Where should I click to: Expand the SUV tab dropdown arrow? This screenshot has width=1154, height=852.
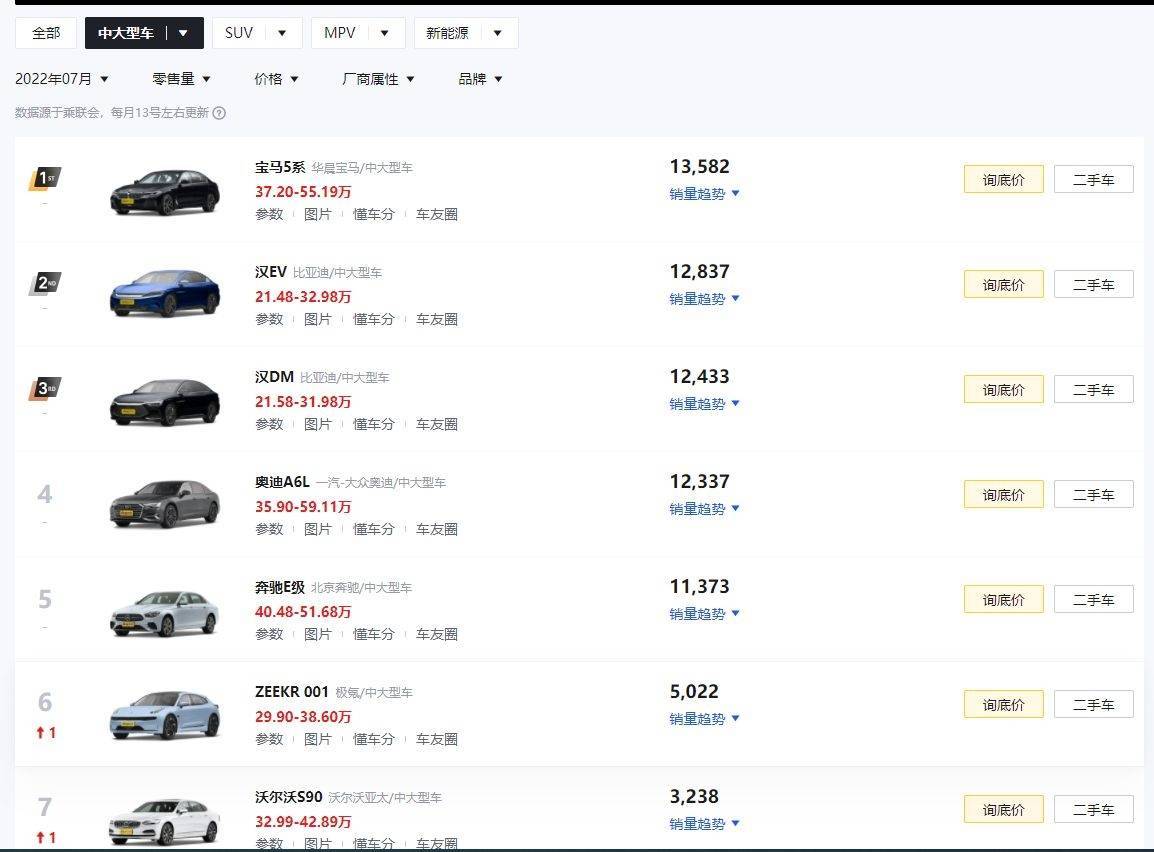pos(282,33)
